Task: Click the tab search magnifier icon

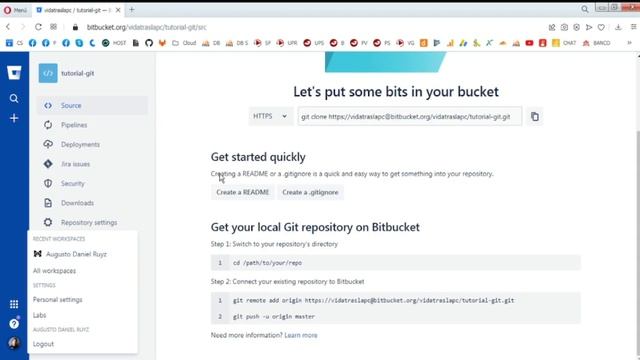Action: pos(585,9)
